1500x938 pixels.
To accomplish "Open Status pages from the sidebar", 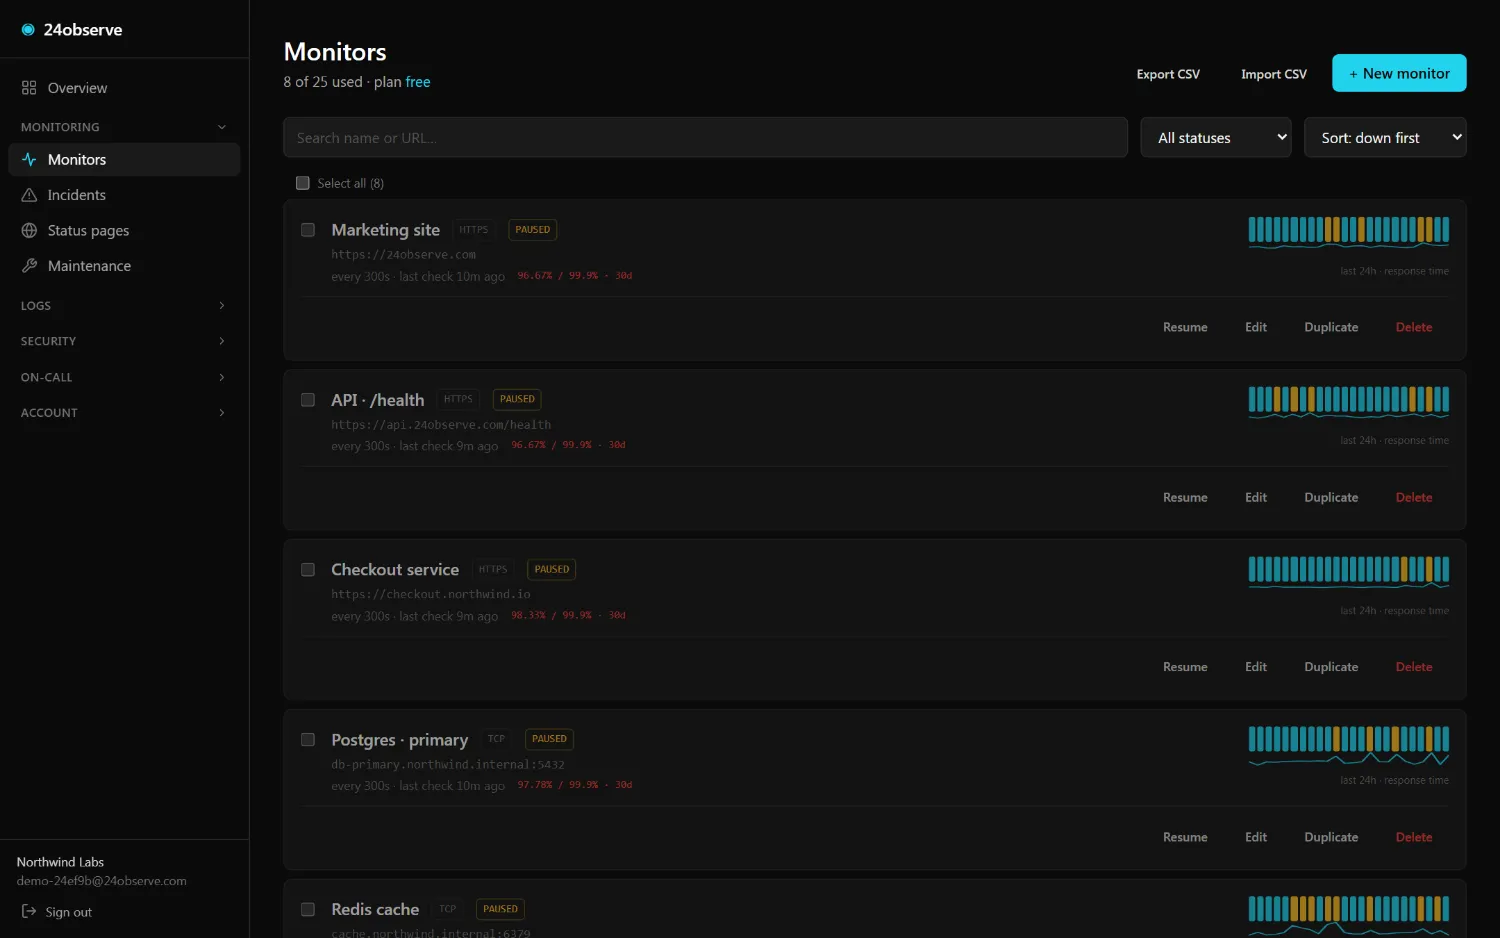I will 124,231.
